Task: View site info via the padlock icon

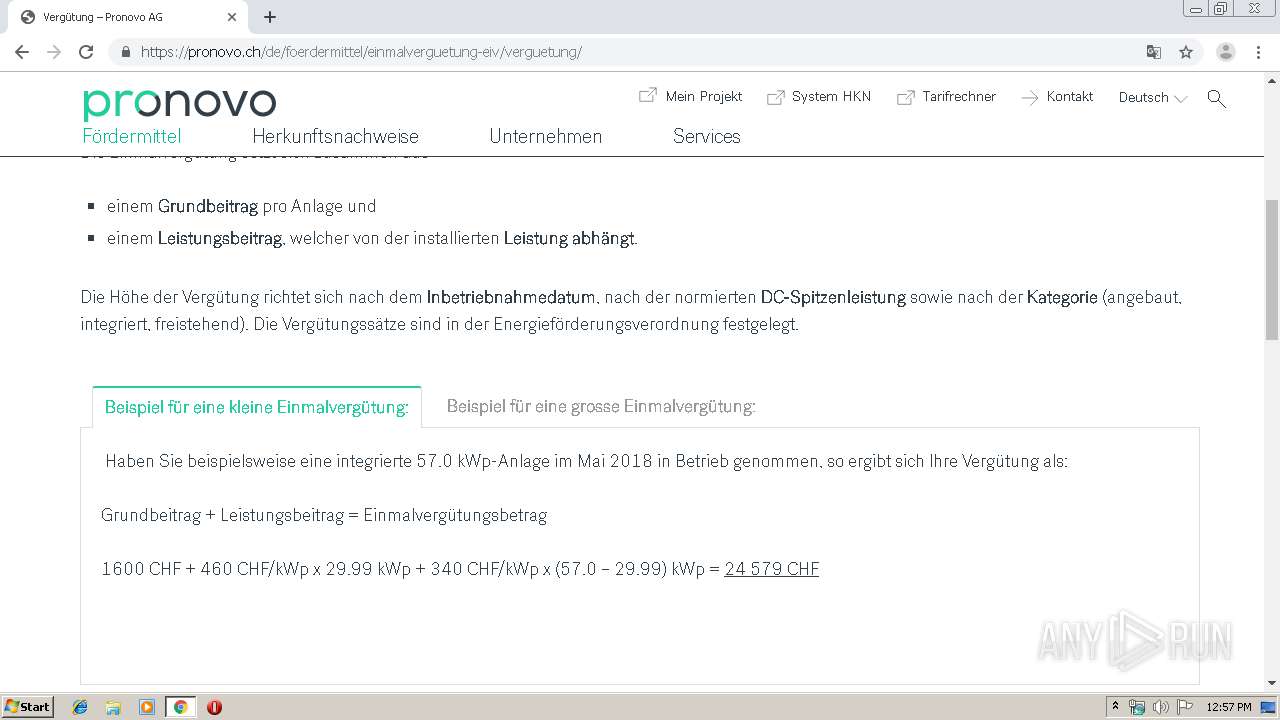Action: coord(126,52)
